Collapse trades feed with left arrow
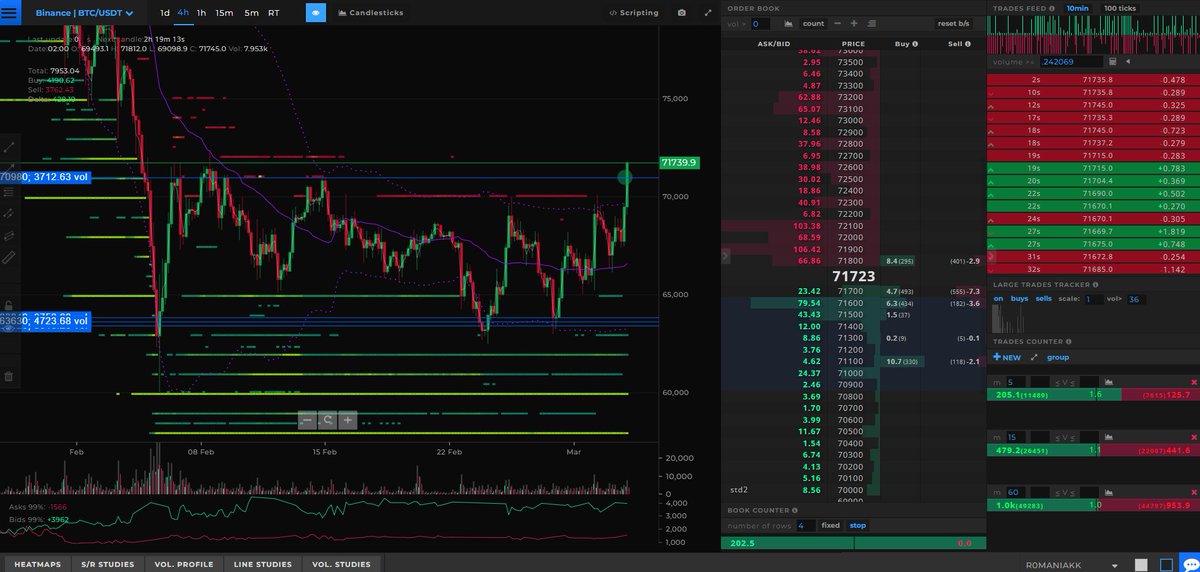 [1128, 62]
